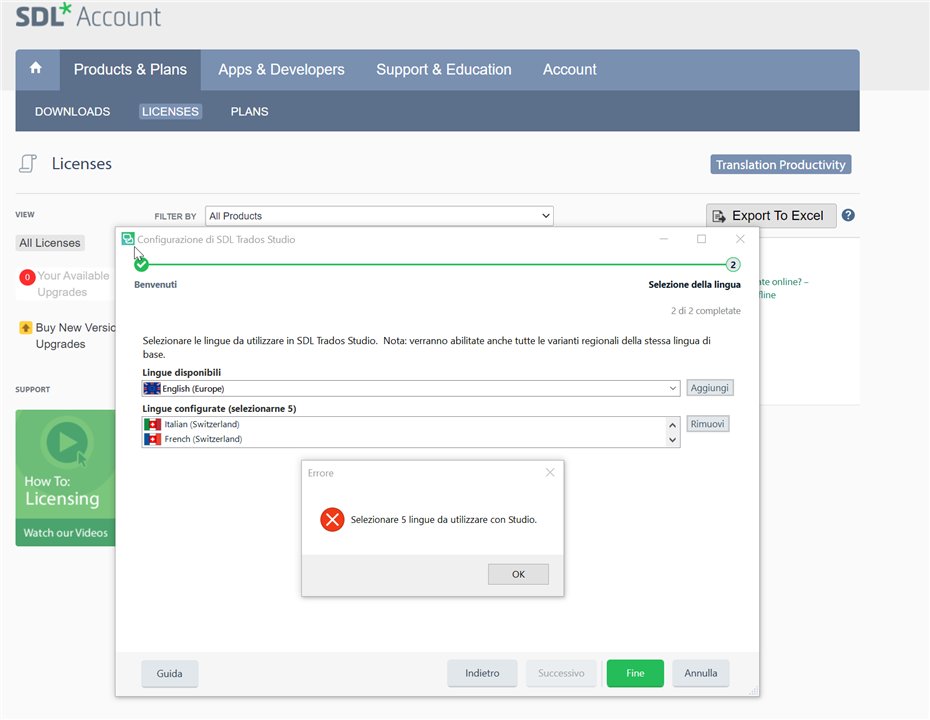Close the Configurazione di SDL Trados Studio window

pos(740,239)
